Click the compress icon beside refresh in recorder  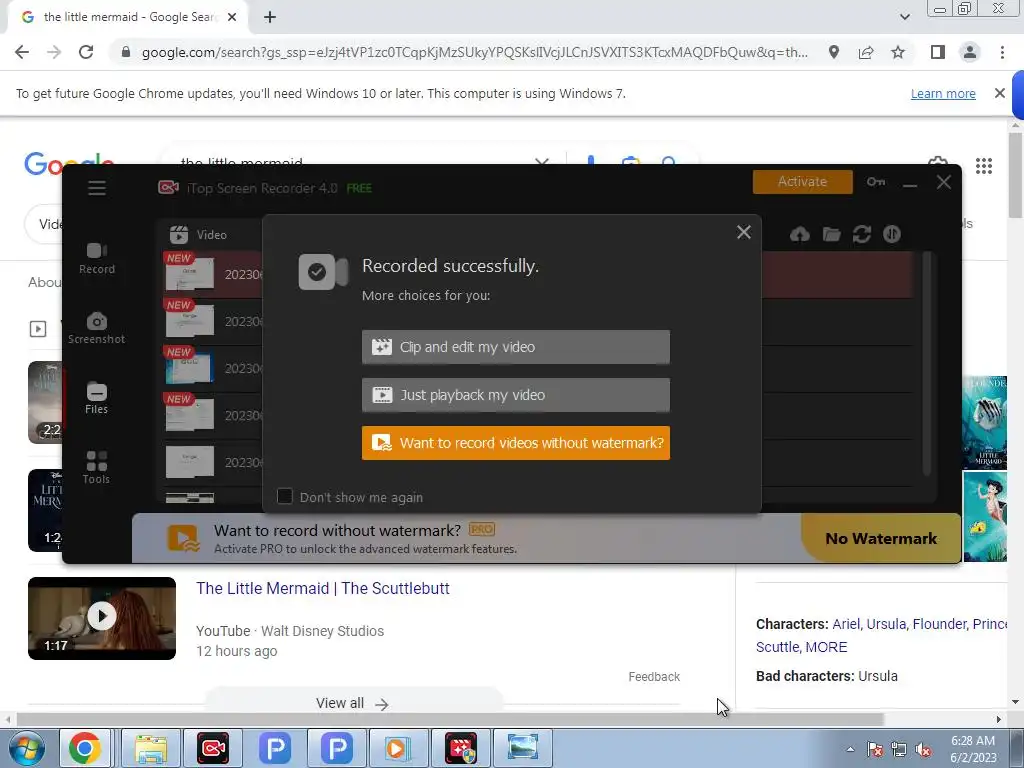[891, 234]
